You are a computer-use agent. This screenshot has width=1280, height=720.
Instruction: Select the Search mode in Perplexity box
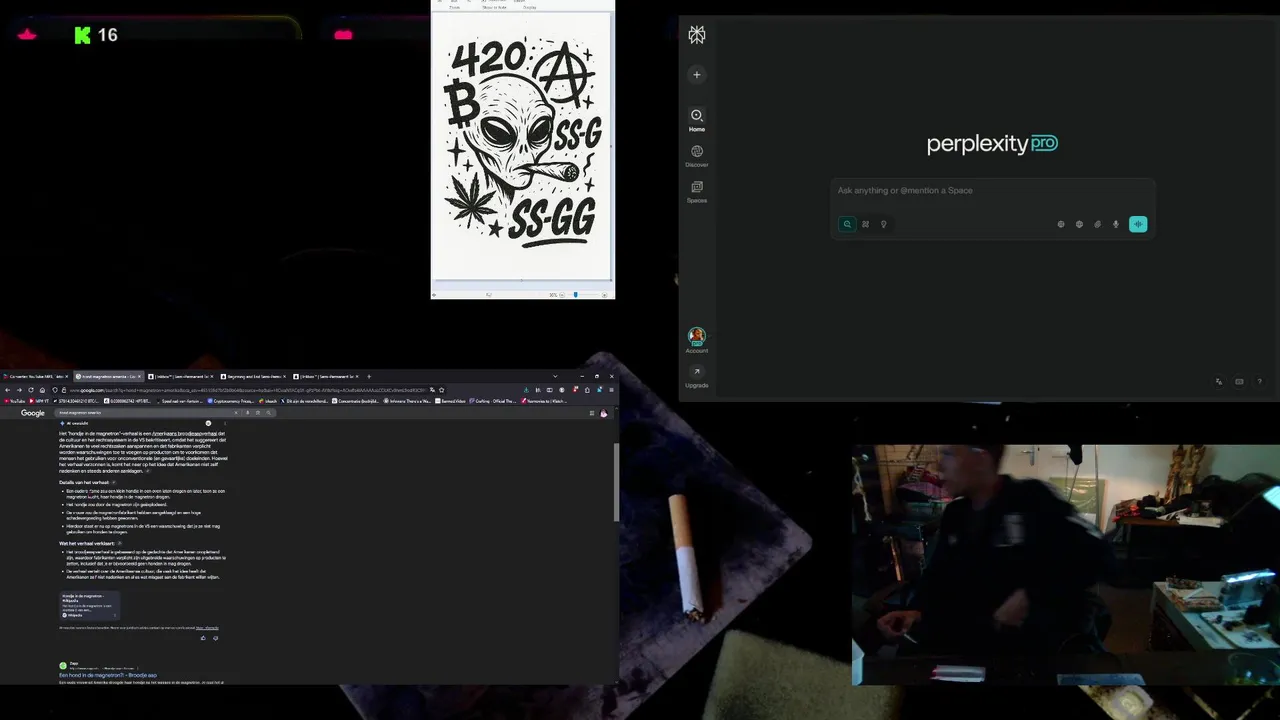847,224
